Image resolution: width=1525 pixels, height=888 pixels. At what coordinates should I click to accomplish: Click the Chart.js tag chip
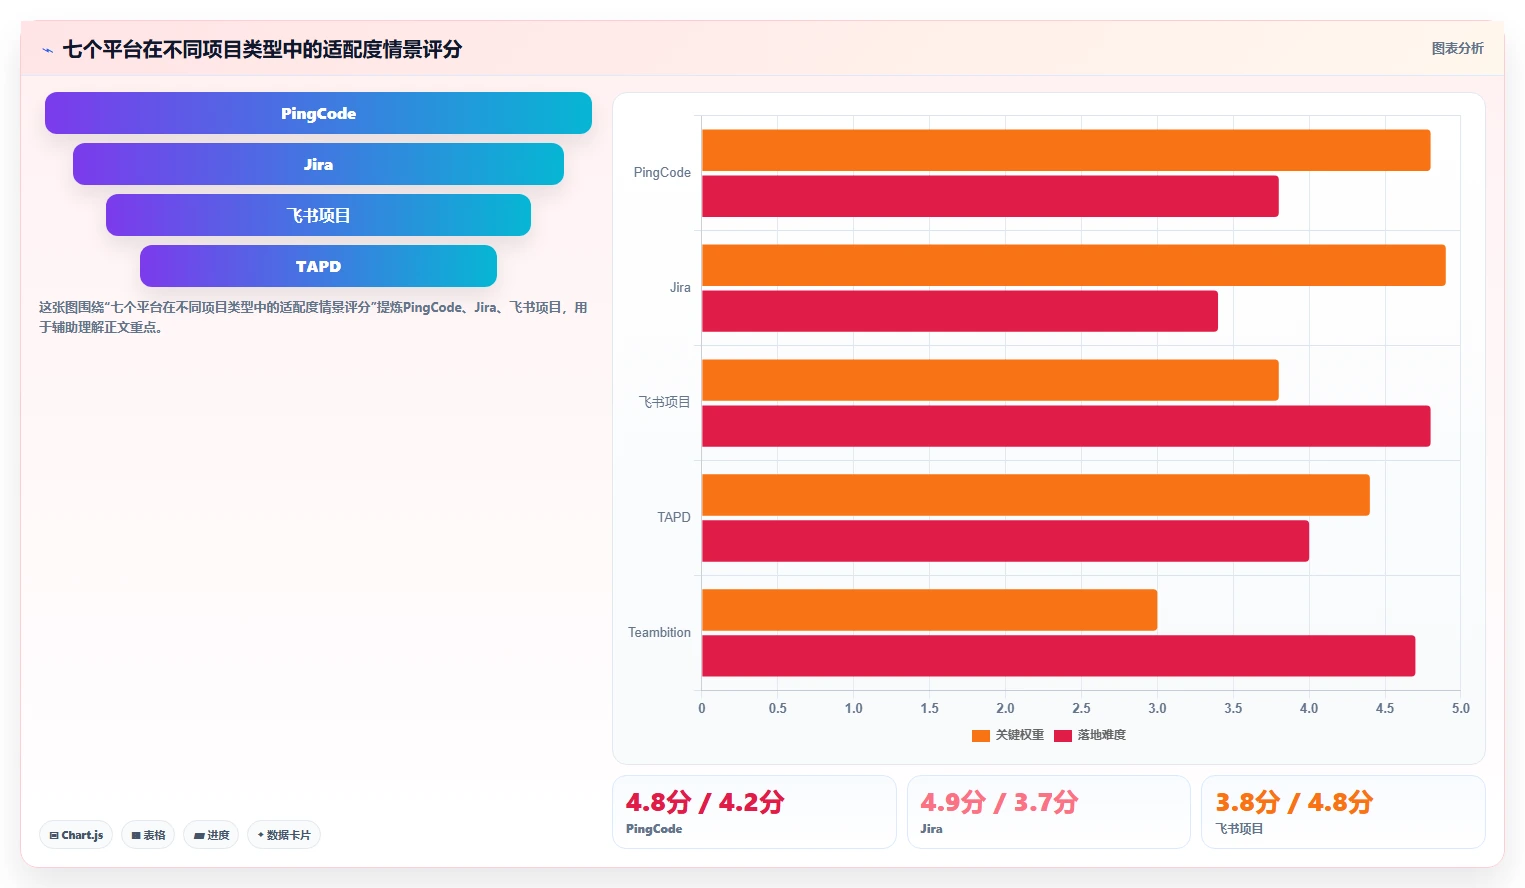tap(76, 835)
